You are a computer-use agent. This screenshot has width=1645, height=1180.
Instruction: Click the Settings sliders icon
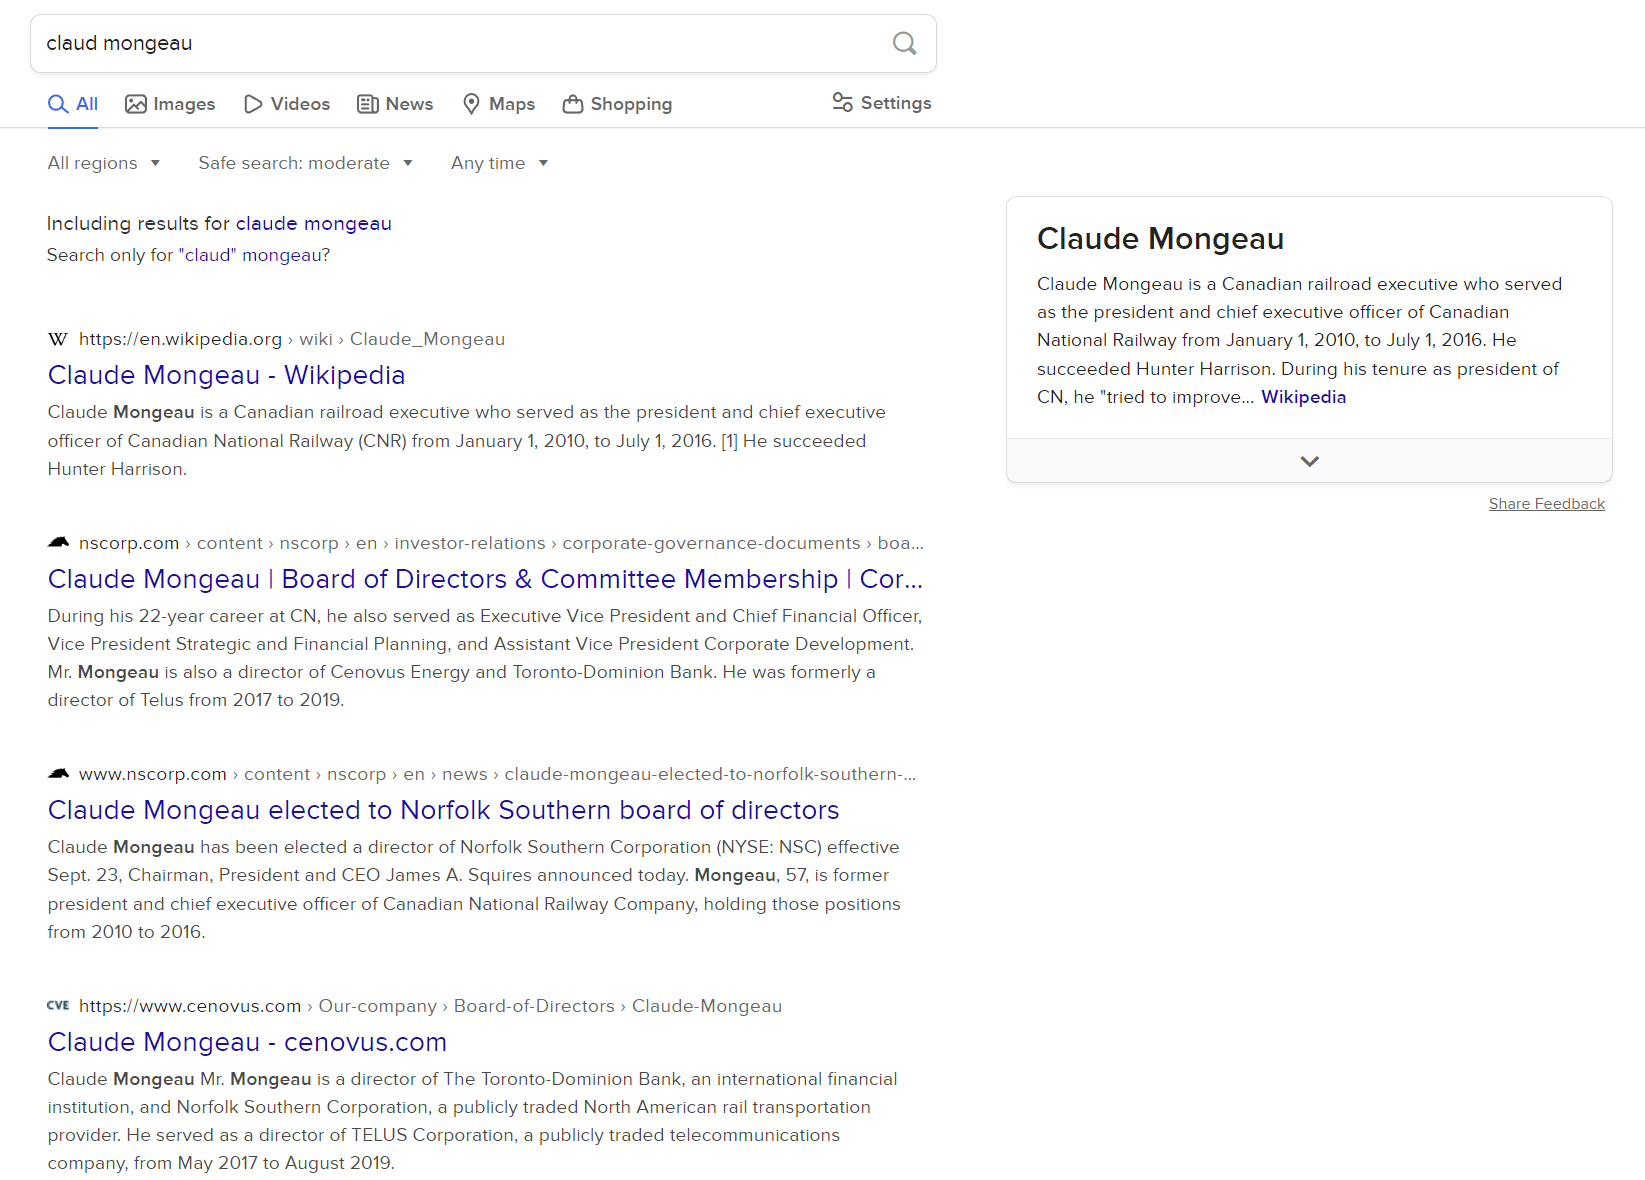click(x=843, y=102)
